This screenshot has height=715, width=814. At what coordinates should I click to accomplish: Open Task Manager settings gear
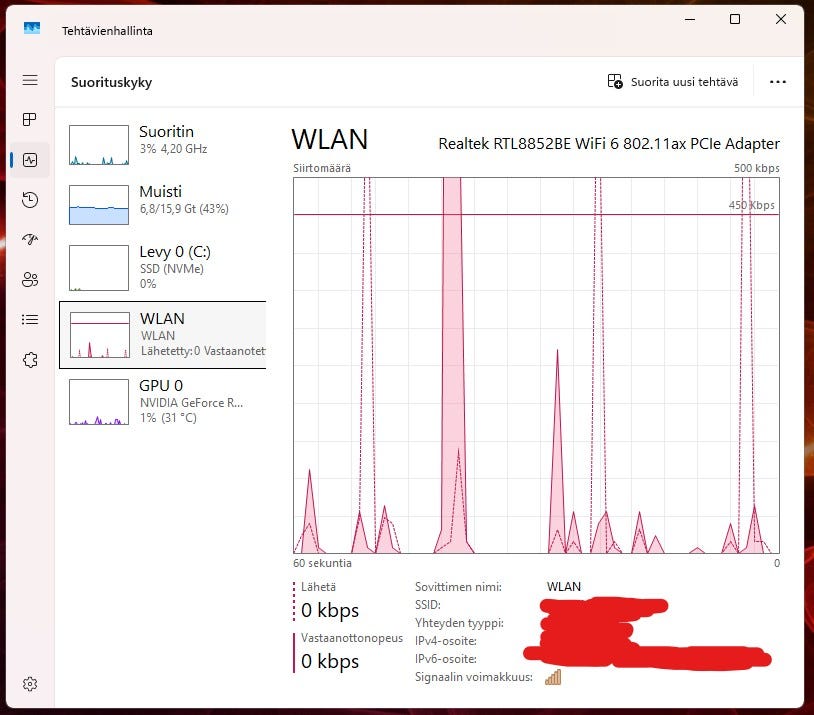(30, 684)
